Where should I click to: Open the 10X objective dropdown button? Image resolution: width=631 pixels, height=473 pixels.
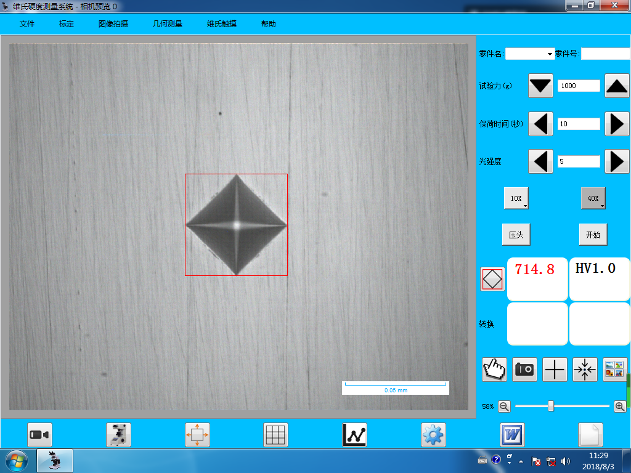pyautogui.click(x=516, y=199)
